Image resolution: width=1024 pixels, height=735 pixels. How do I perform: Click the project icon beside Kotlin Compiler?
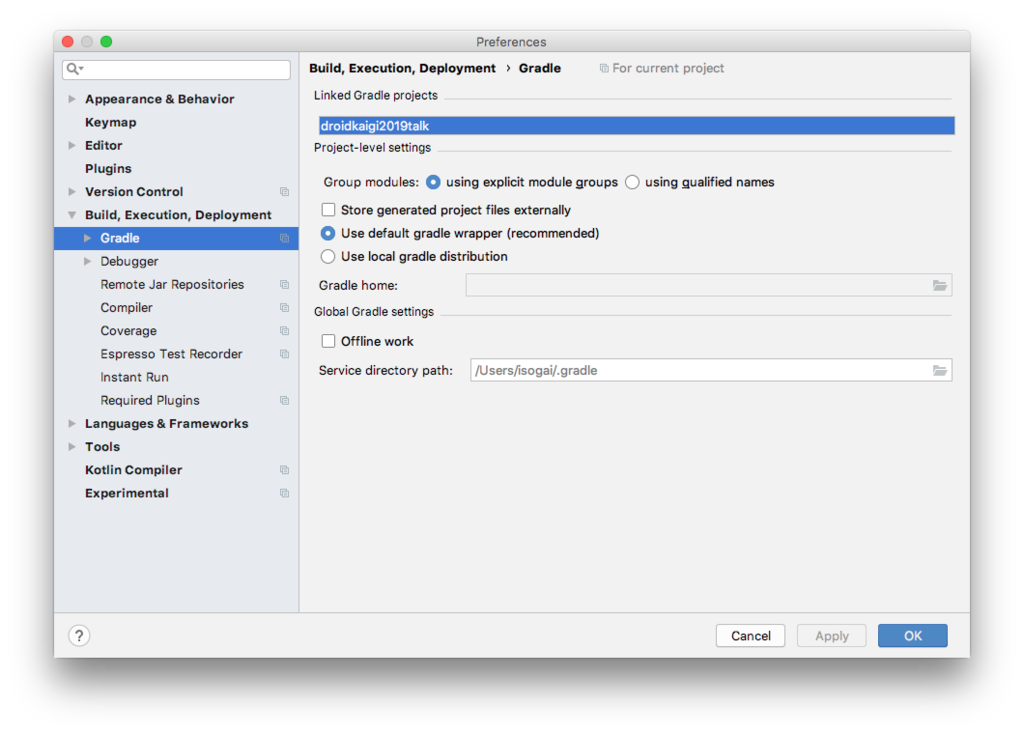pyautogui.click(x=284, y=470)
